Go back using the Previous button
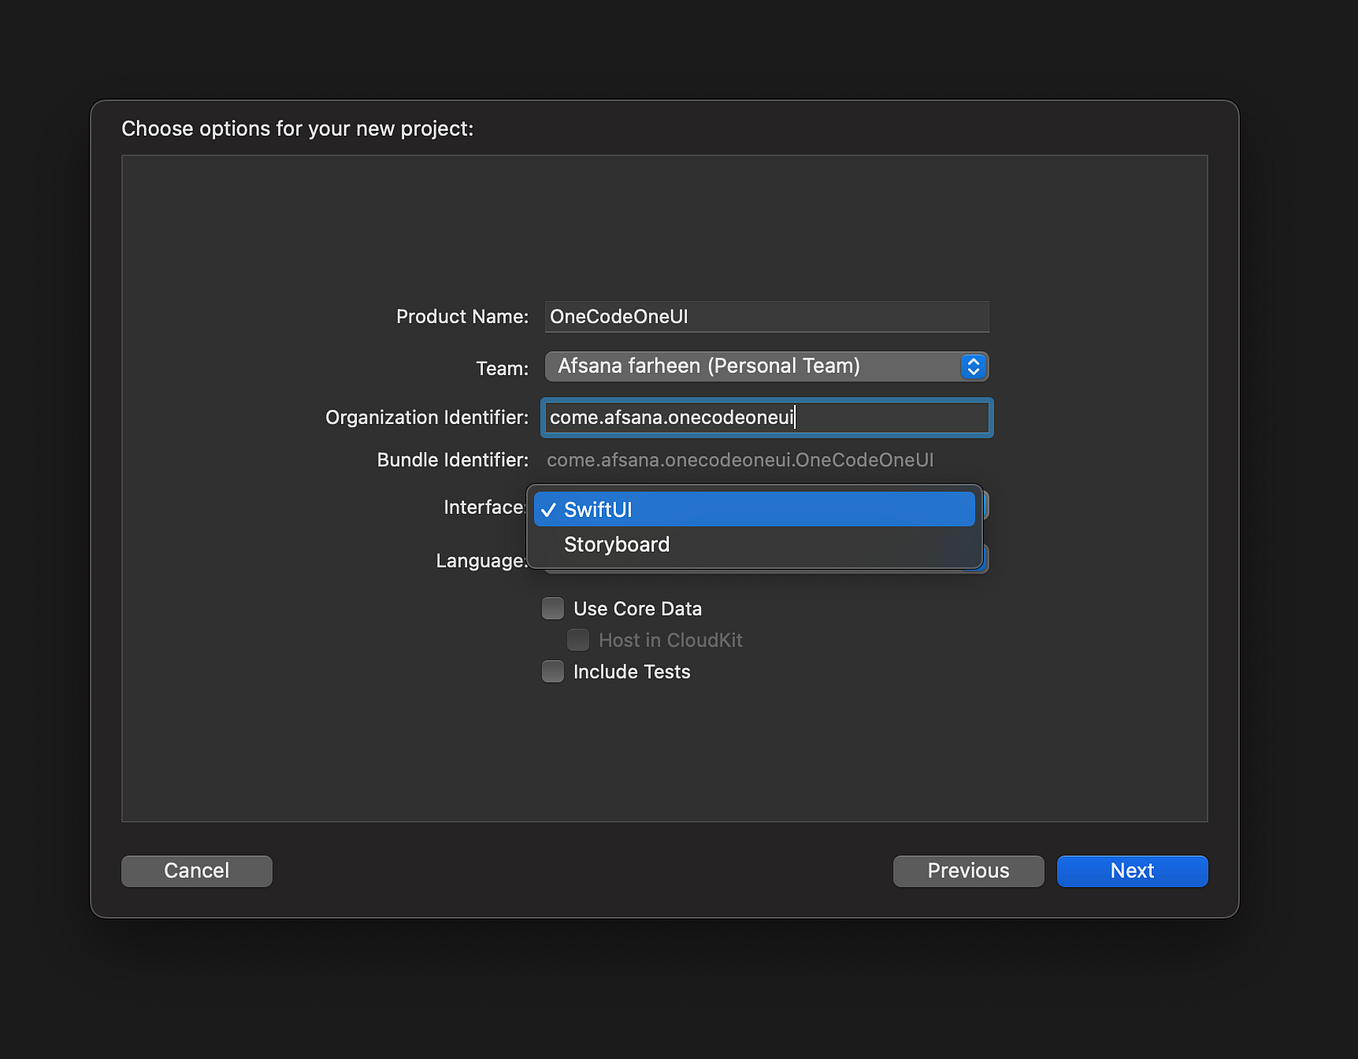This screenshot has width=1358, height=1059. pyautogui.click(x=967, y=870)
